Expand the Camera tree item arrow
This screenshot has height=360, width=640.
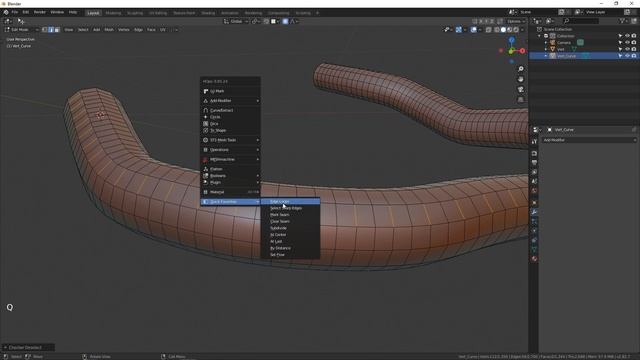(546, 42)
